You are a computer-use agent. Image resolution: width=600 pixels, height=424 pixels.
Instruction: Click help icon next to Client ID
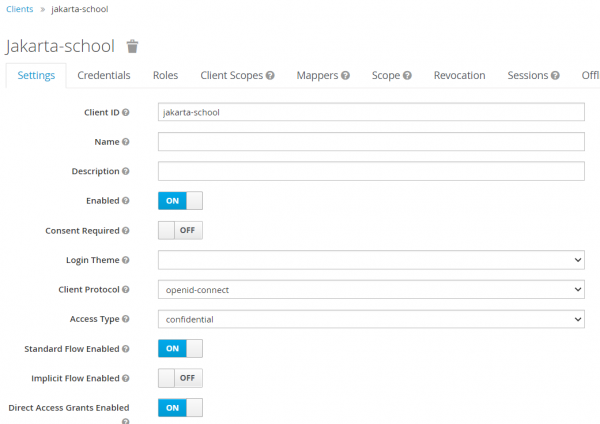[126, 113]
